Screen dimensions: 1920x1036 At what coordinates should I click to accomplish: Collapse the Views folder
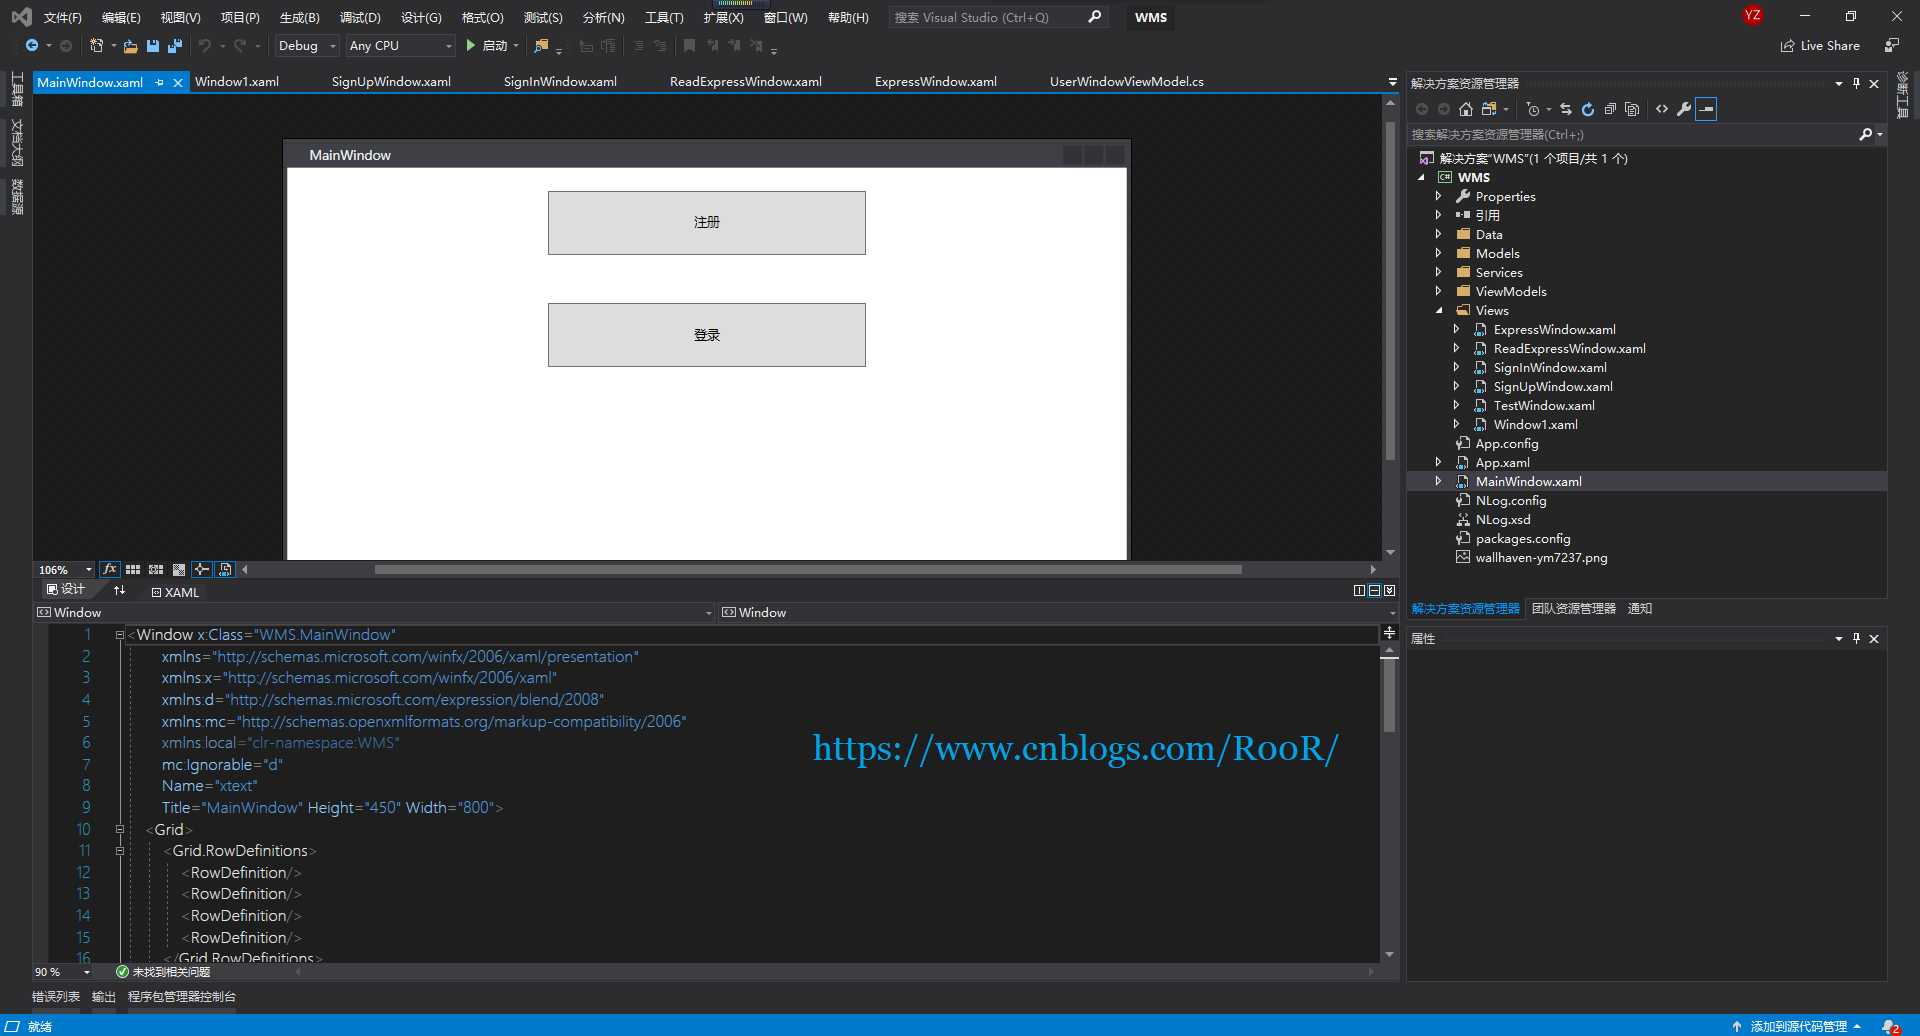(x=1439, y=310)
